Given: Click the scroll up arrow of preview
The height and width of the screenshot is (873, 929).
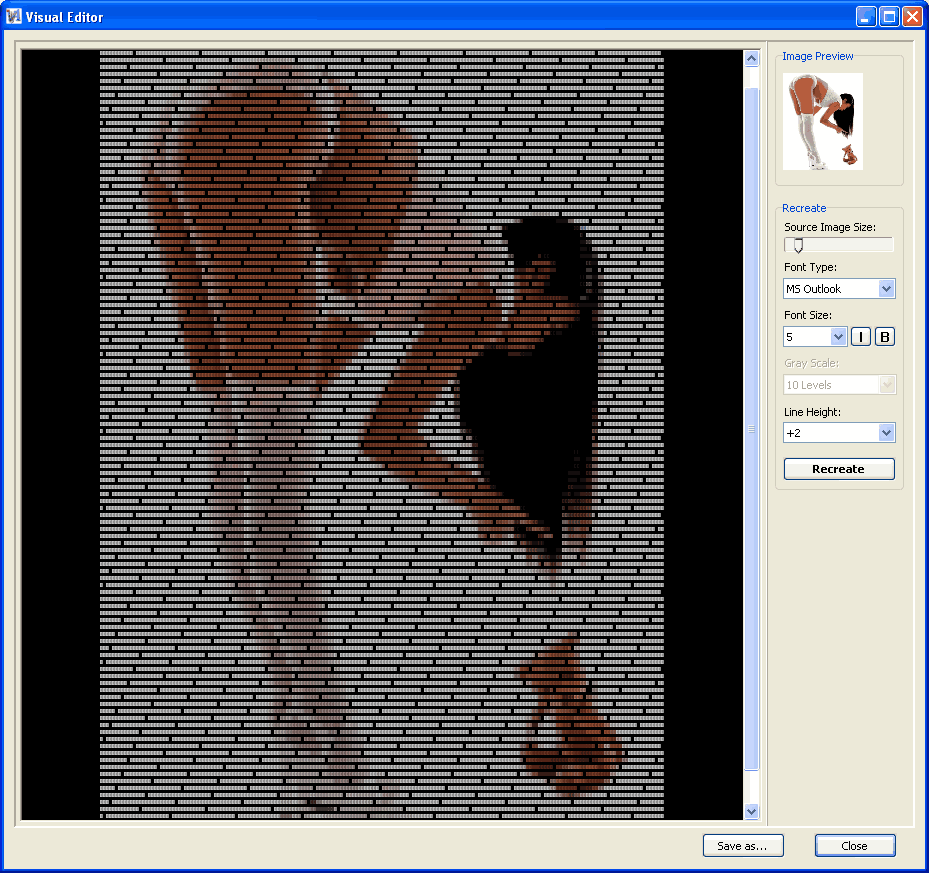Looking at the screenshot, I should coord(751,58).
